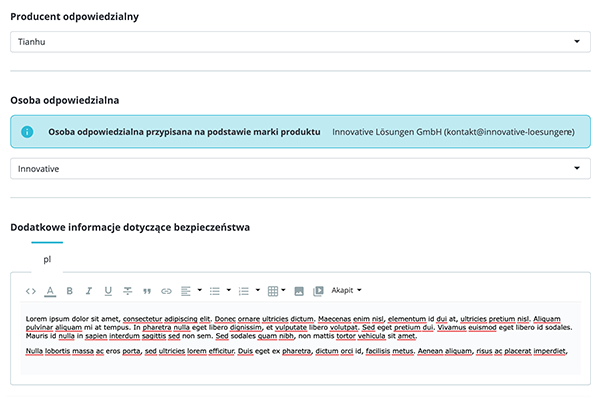
Task: Expand numbered list style options
Action: click(258, 290)
